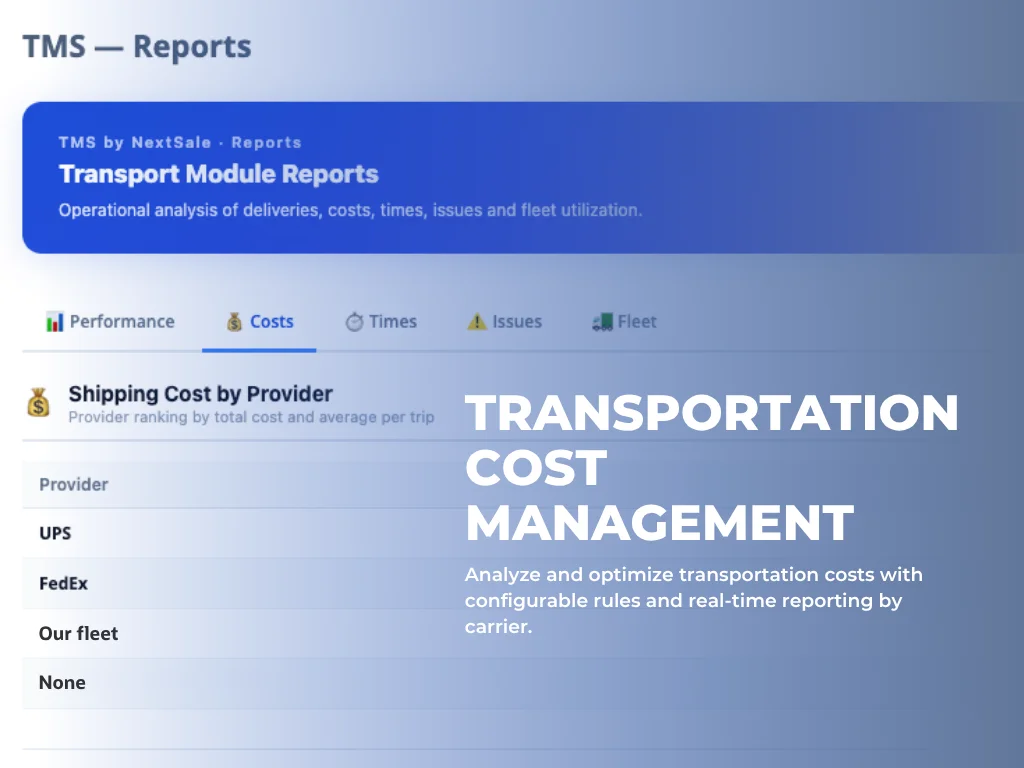Click the Performance bar chart icon
This screenshot has width=1024, height=768.
[55, 322]
